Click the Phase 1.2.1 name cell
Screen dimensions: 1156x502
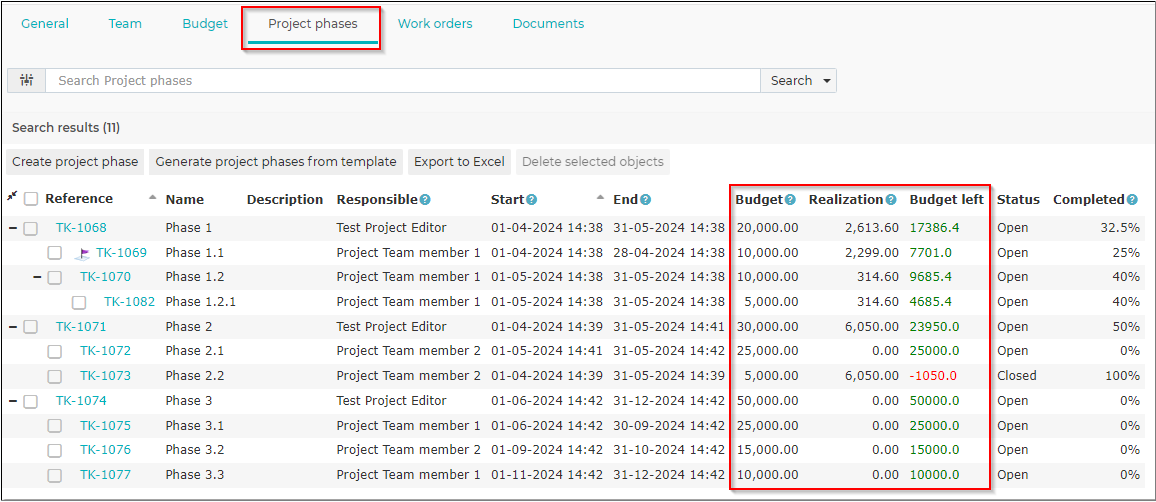coord(201,301)
